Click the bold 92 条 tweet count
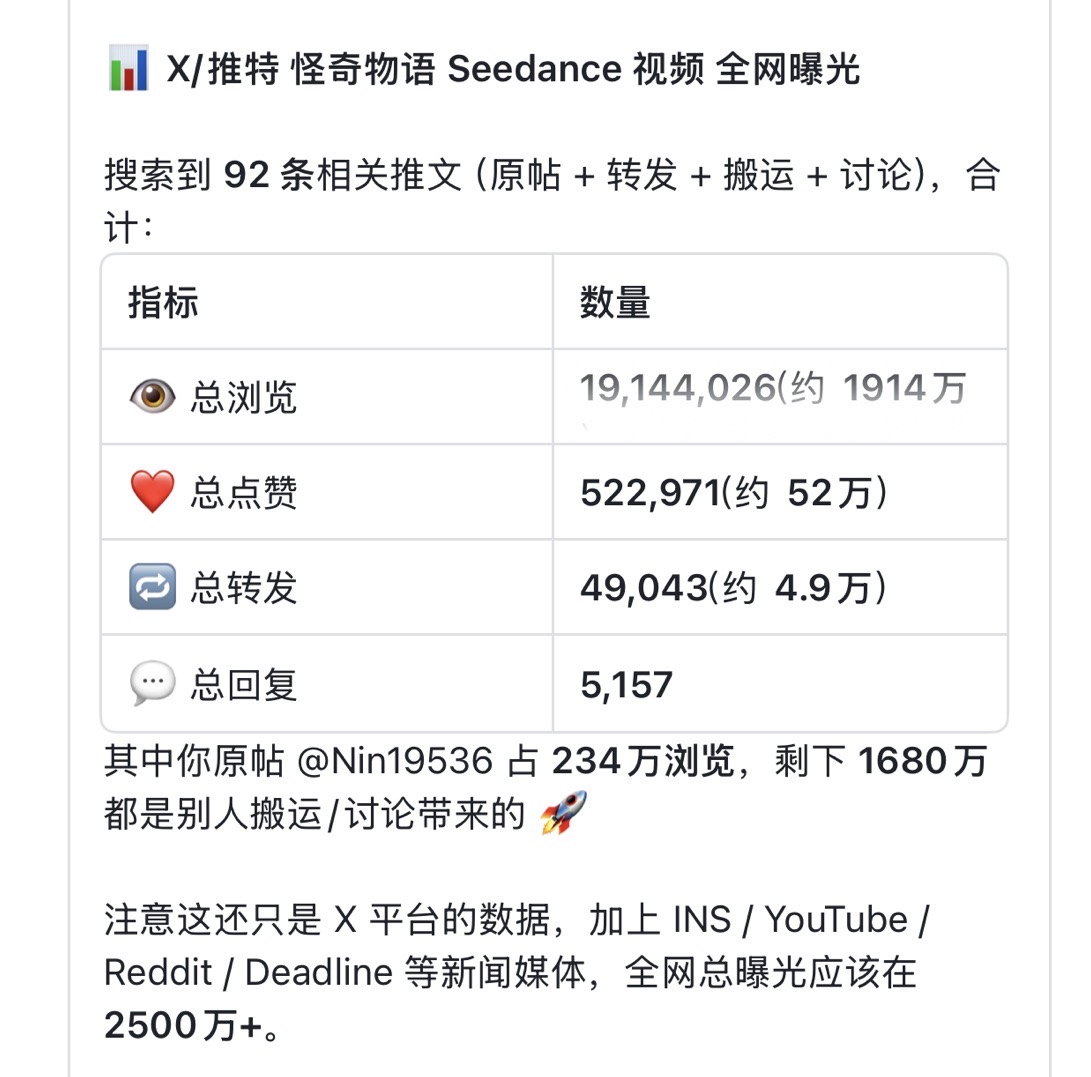This screenshot has height=1077, width=1091. 267,176
